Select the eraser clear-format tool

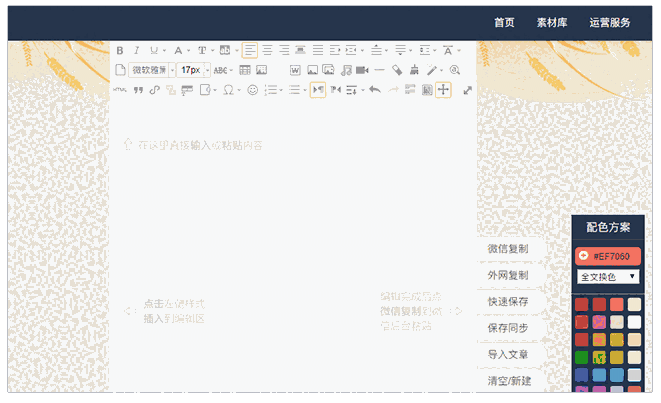click(397, 70)
